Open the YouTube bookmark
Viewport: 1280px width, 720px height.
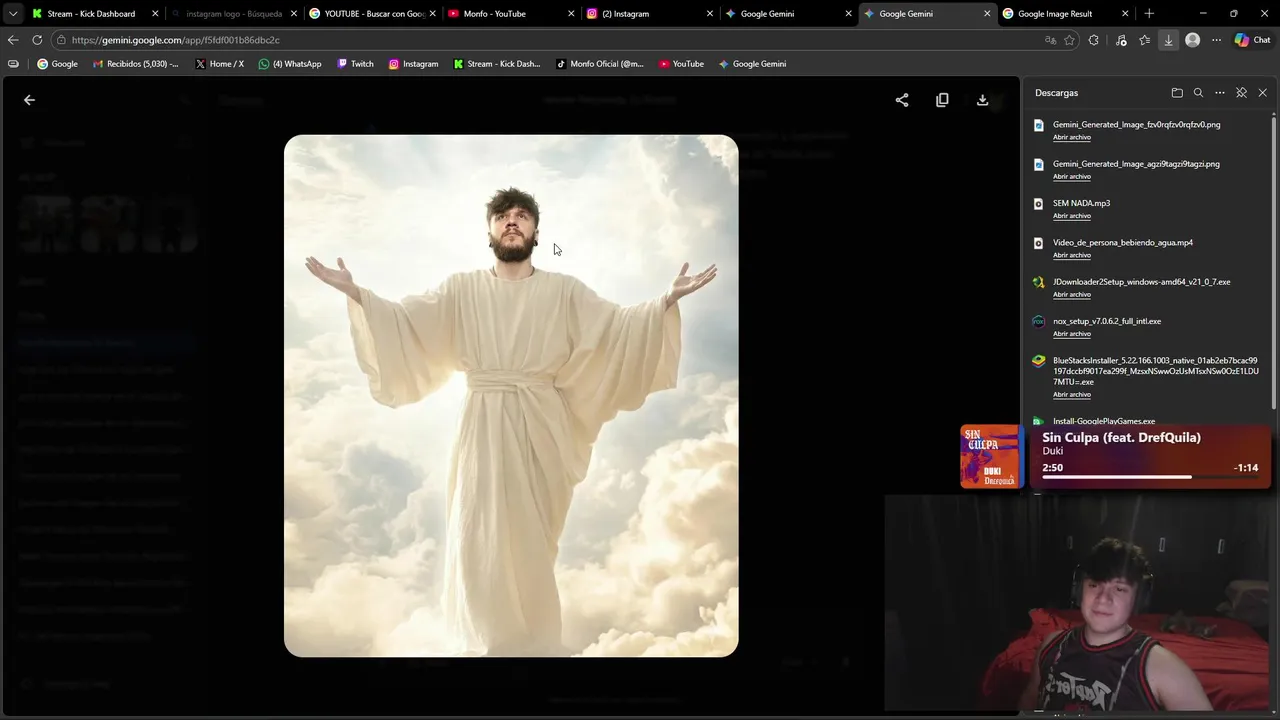[681, 64]
